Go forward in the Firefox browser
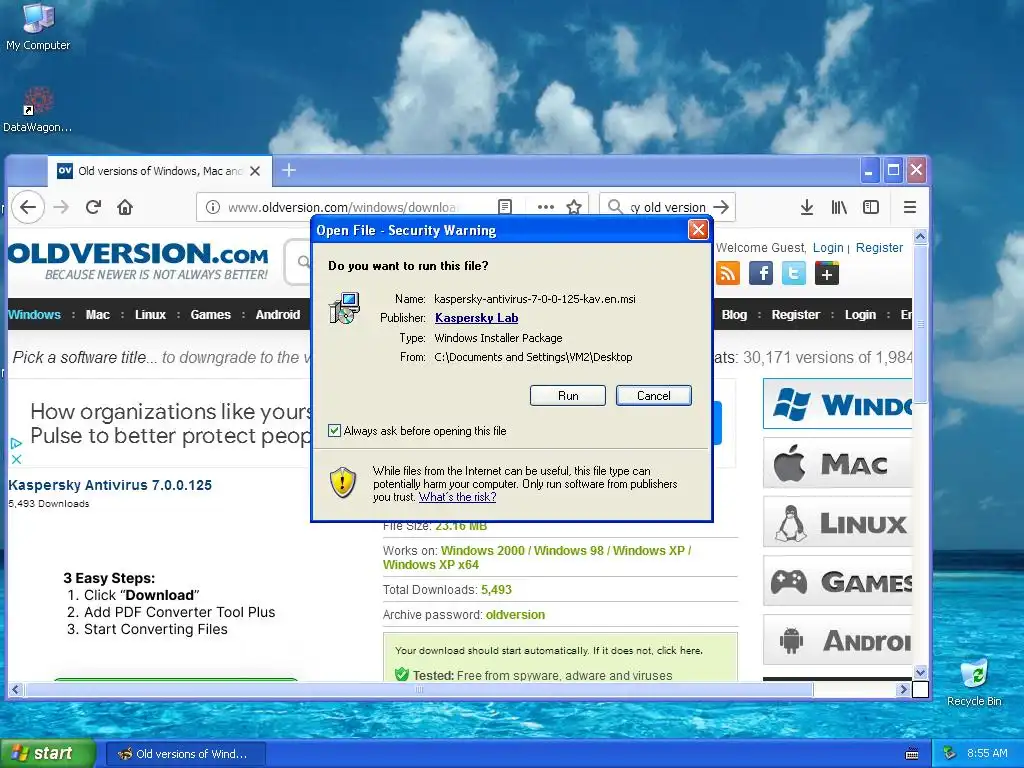The height and width of the screenshot is (768, 1024). pyautogui.click(x=61, y=207)
